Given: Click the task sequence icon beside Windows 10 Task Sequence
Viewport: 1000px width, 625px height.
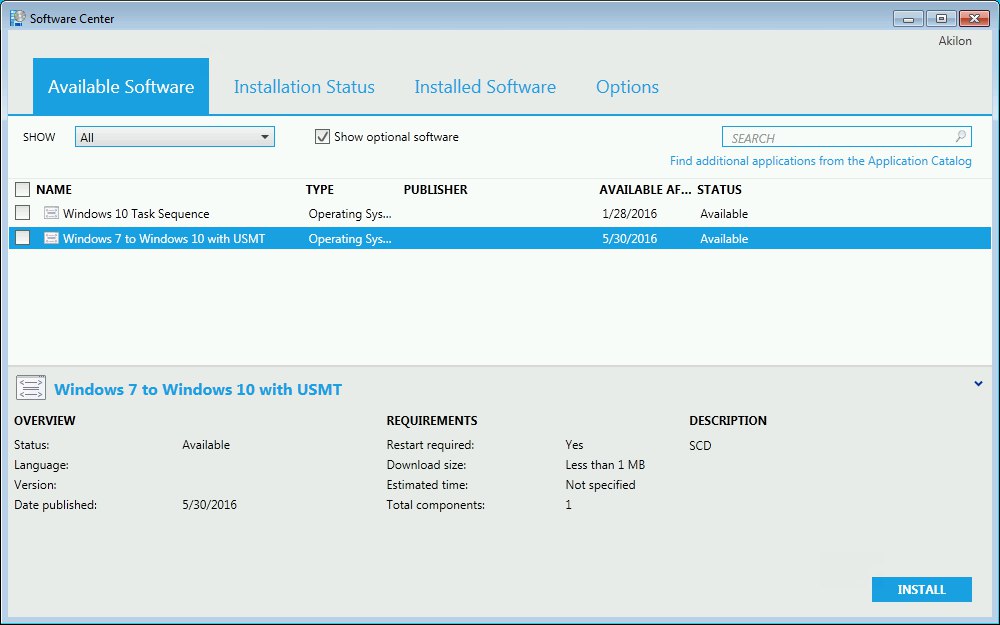Looking at the screenshot, I should click(x=51, y=213).
